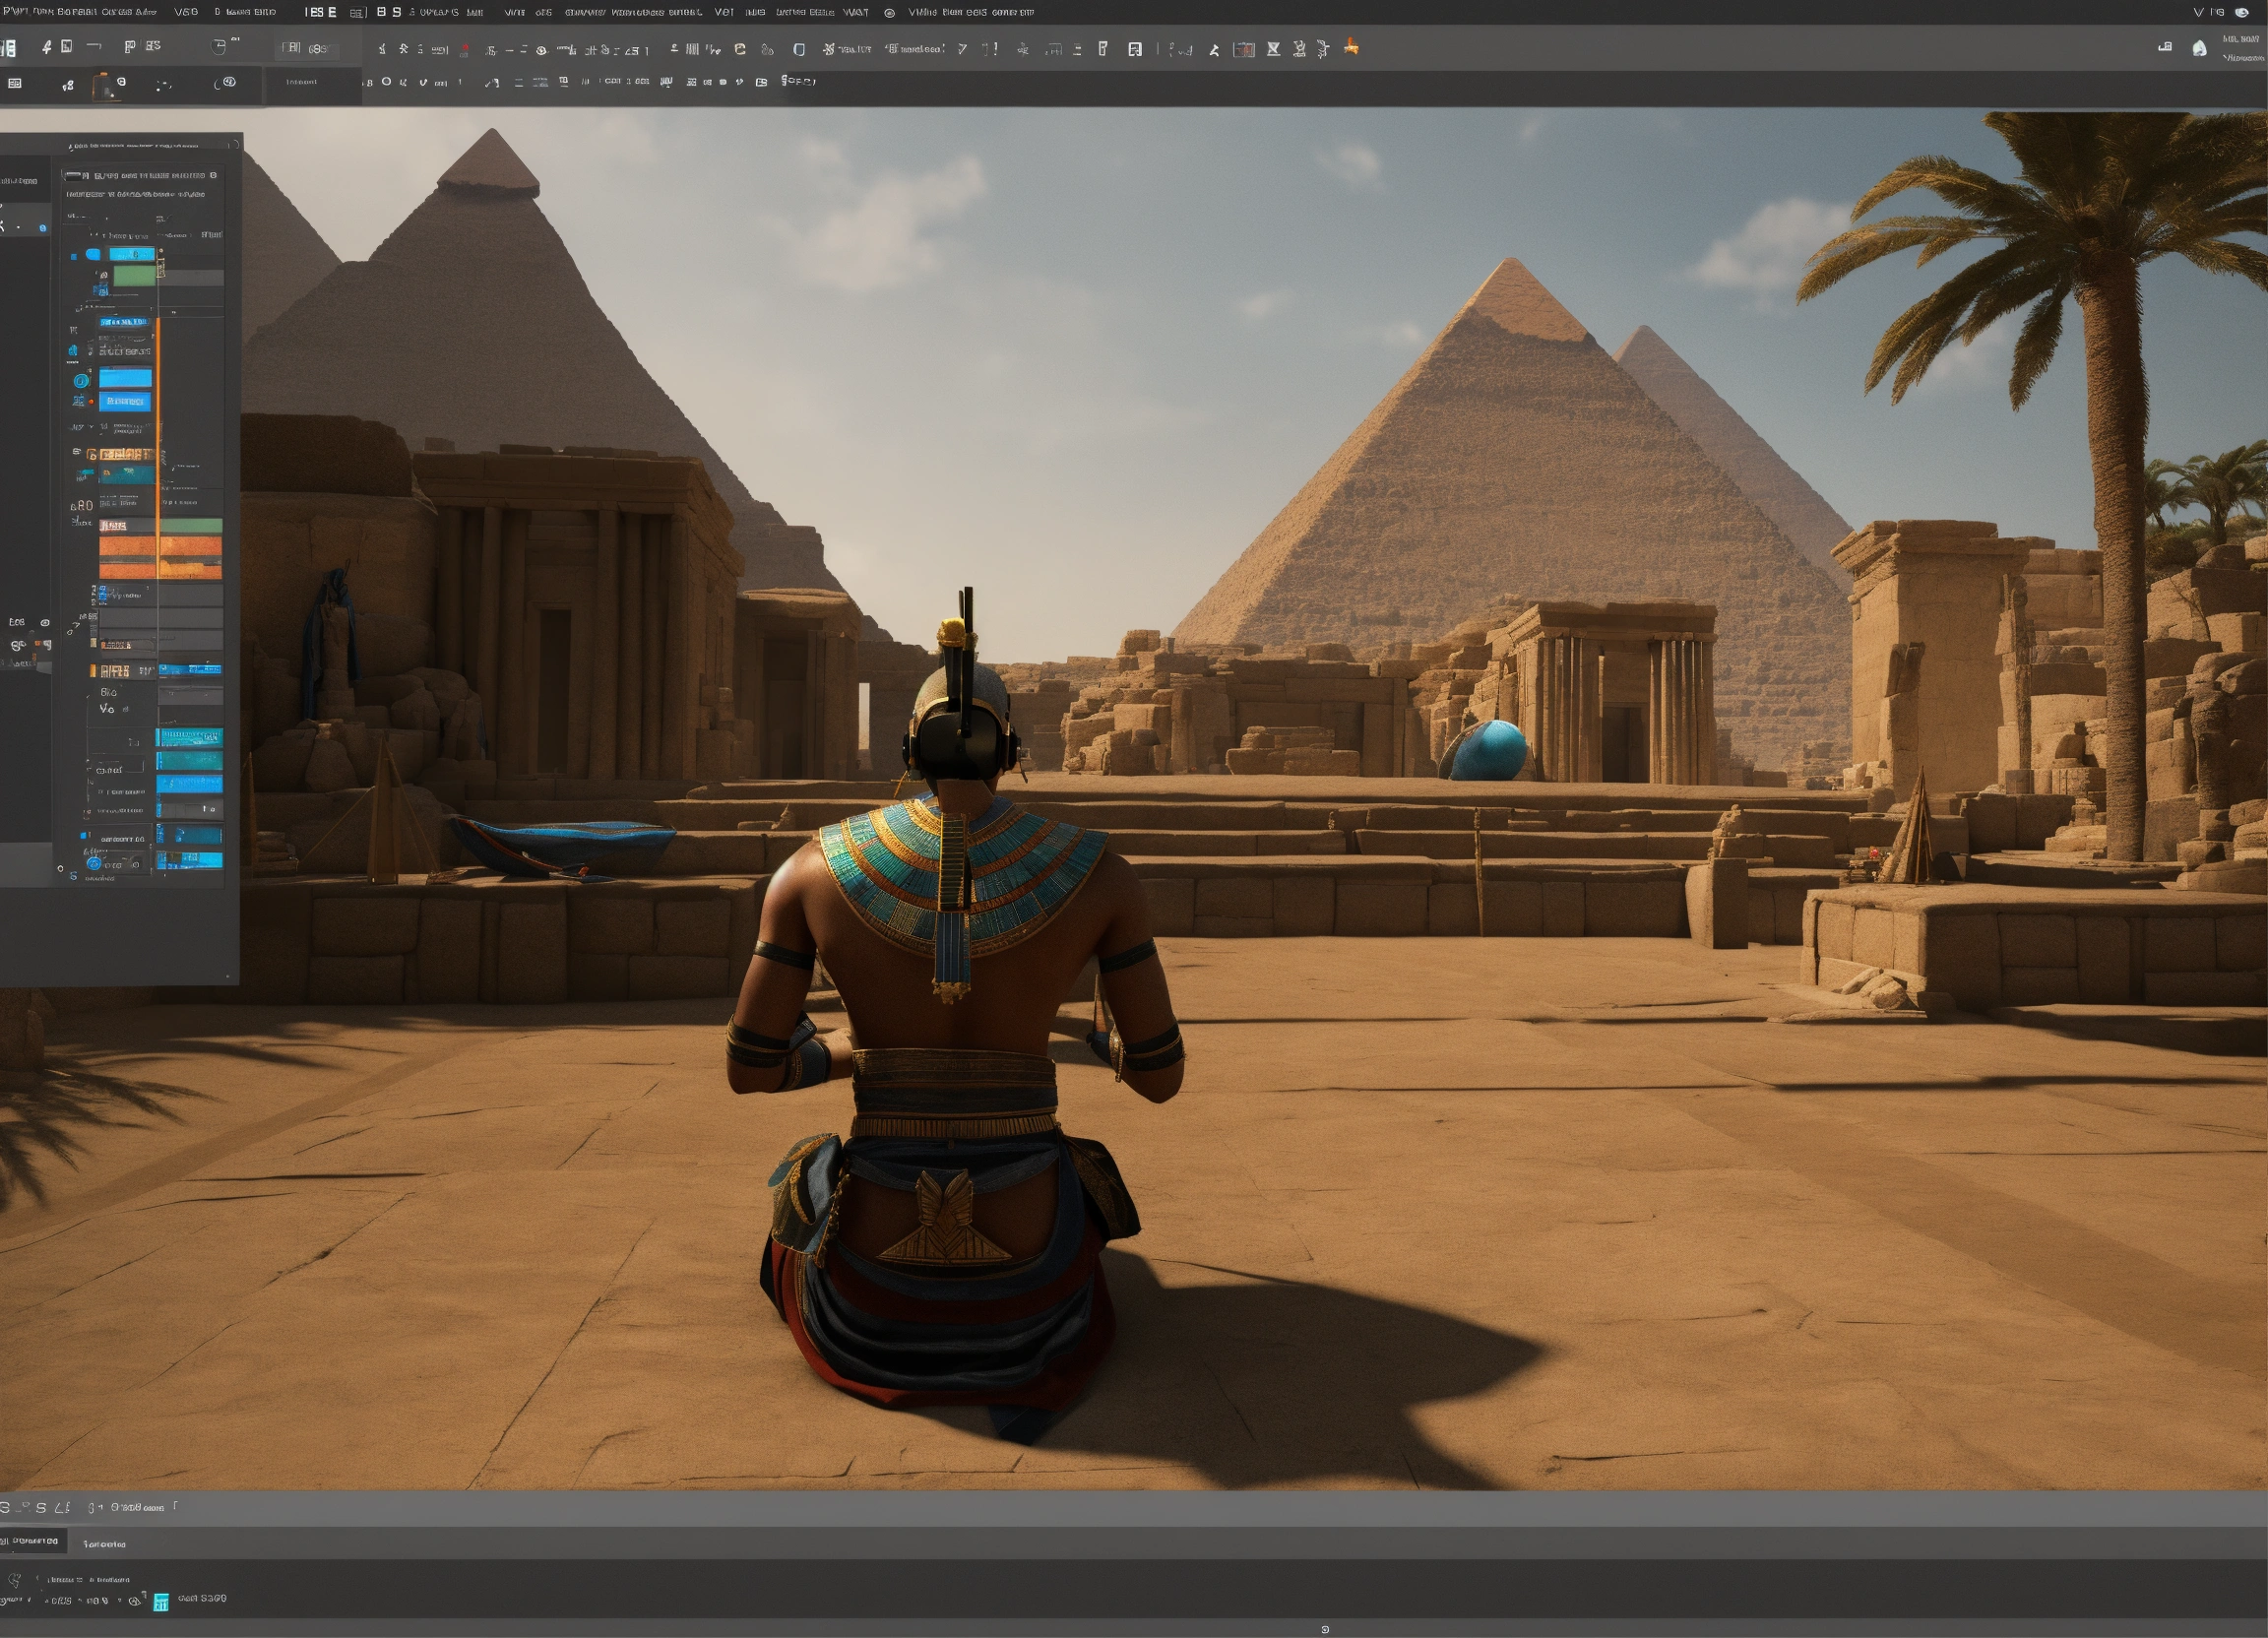This screenshot has width=2268, height=1638.
Task: Click the orange figure icon in top toolbar
Action: (x=1351, y=47)
